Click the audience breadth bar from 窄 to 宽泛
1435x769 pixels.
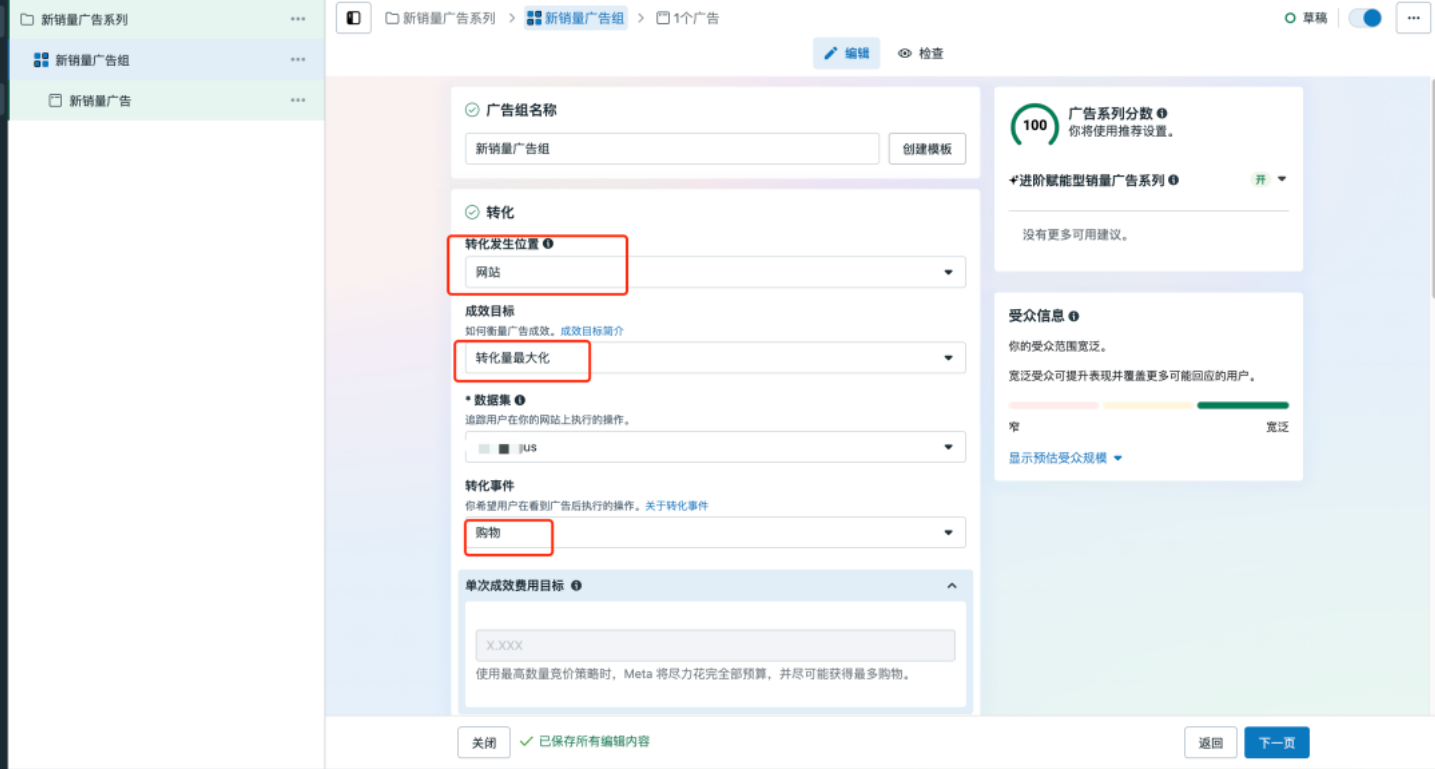tap(1147, 405)
